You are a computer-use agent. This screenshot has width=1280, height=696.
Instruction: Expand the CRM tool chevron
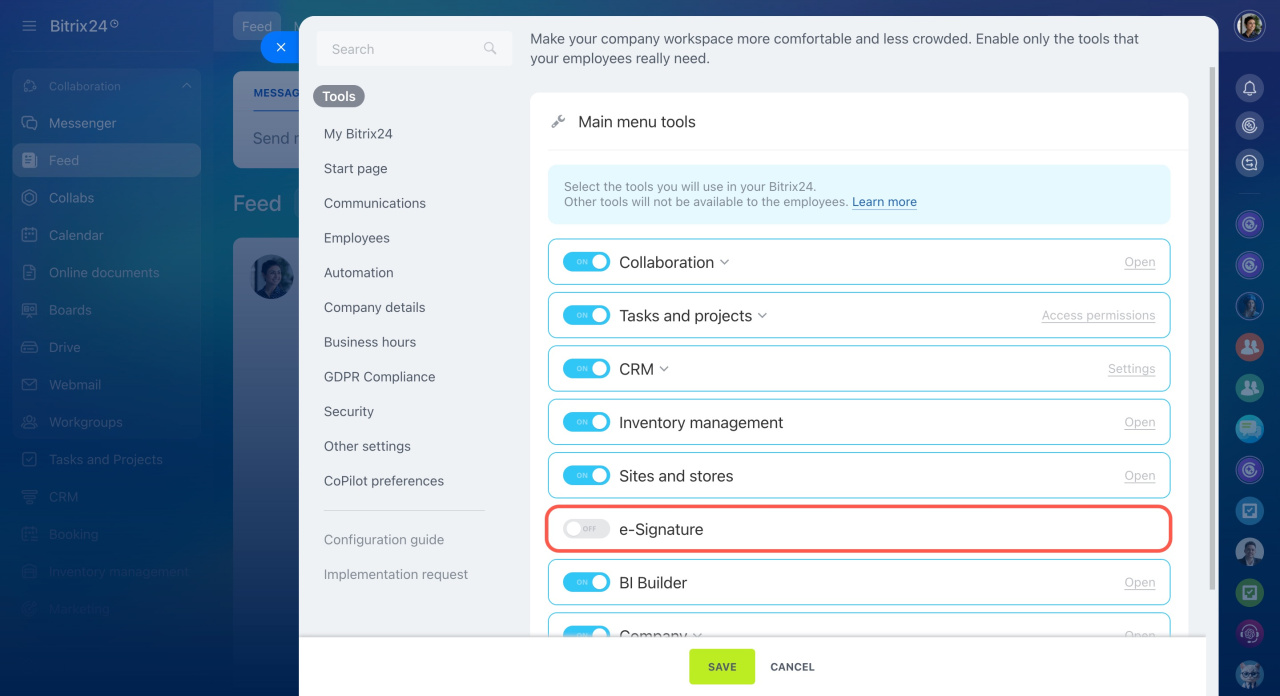664,369
